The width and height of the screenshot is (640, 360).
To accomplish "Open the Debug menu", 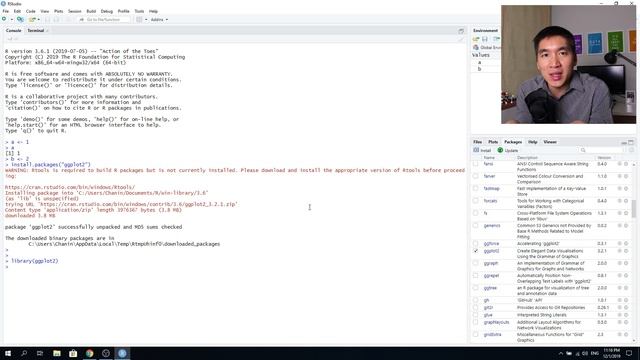I will click(107, 11).
